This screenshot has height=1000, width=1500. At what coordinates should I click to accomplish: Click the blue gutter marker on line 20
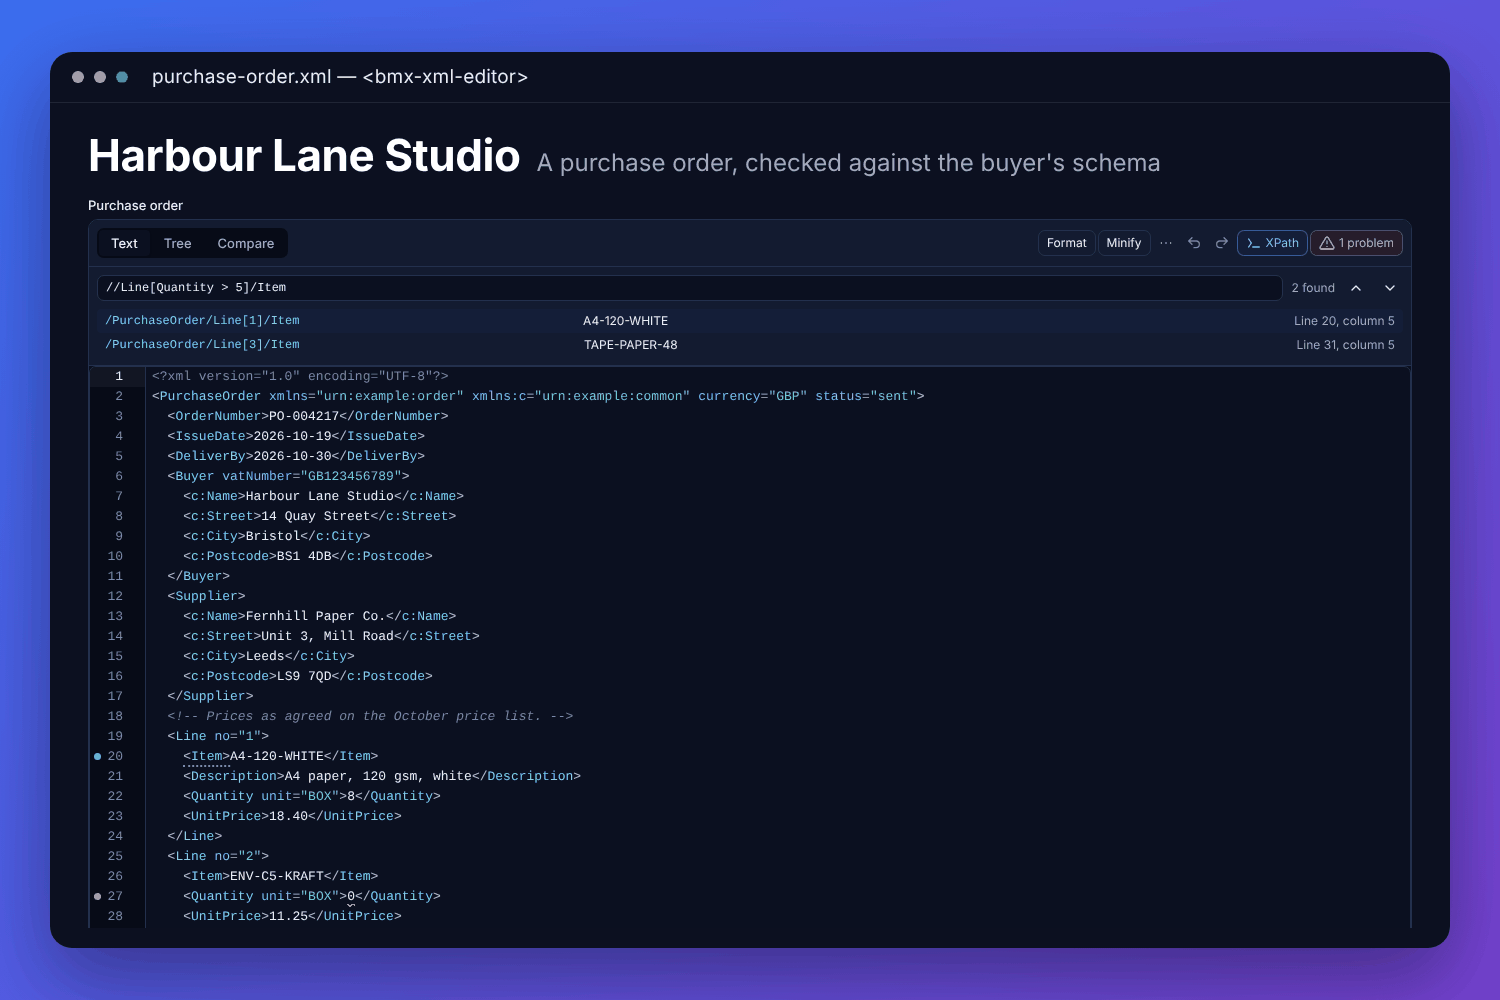coord(97,756)
